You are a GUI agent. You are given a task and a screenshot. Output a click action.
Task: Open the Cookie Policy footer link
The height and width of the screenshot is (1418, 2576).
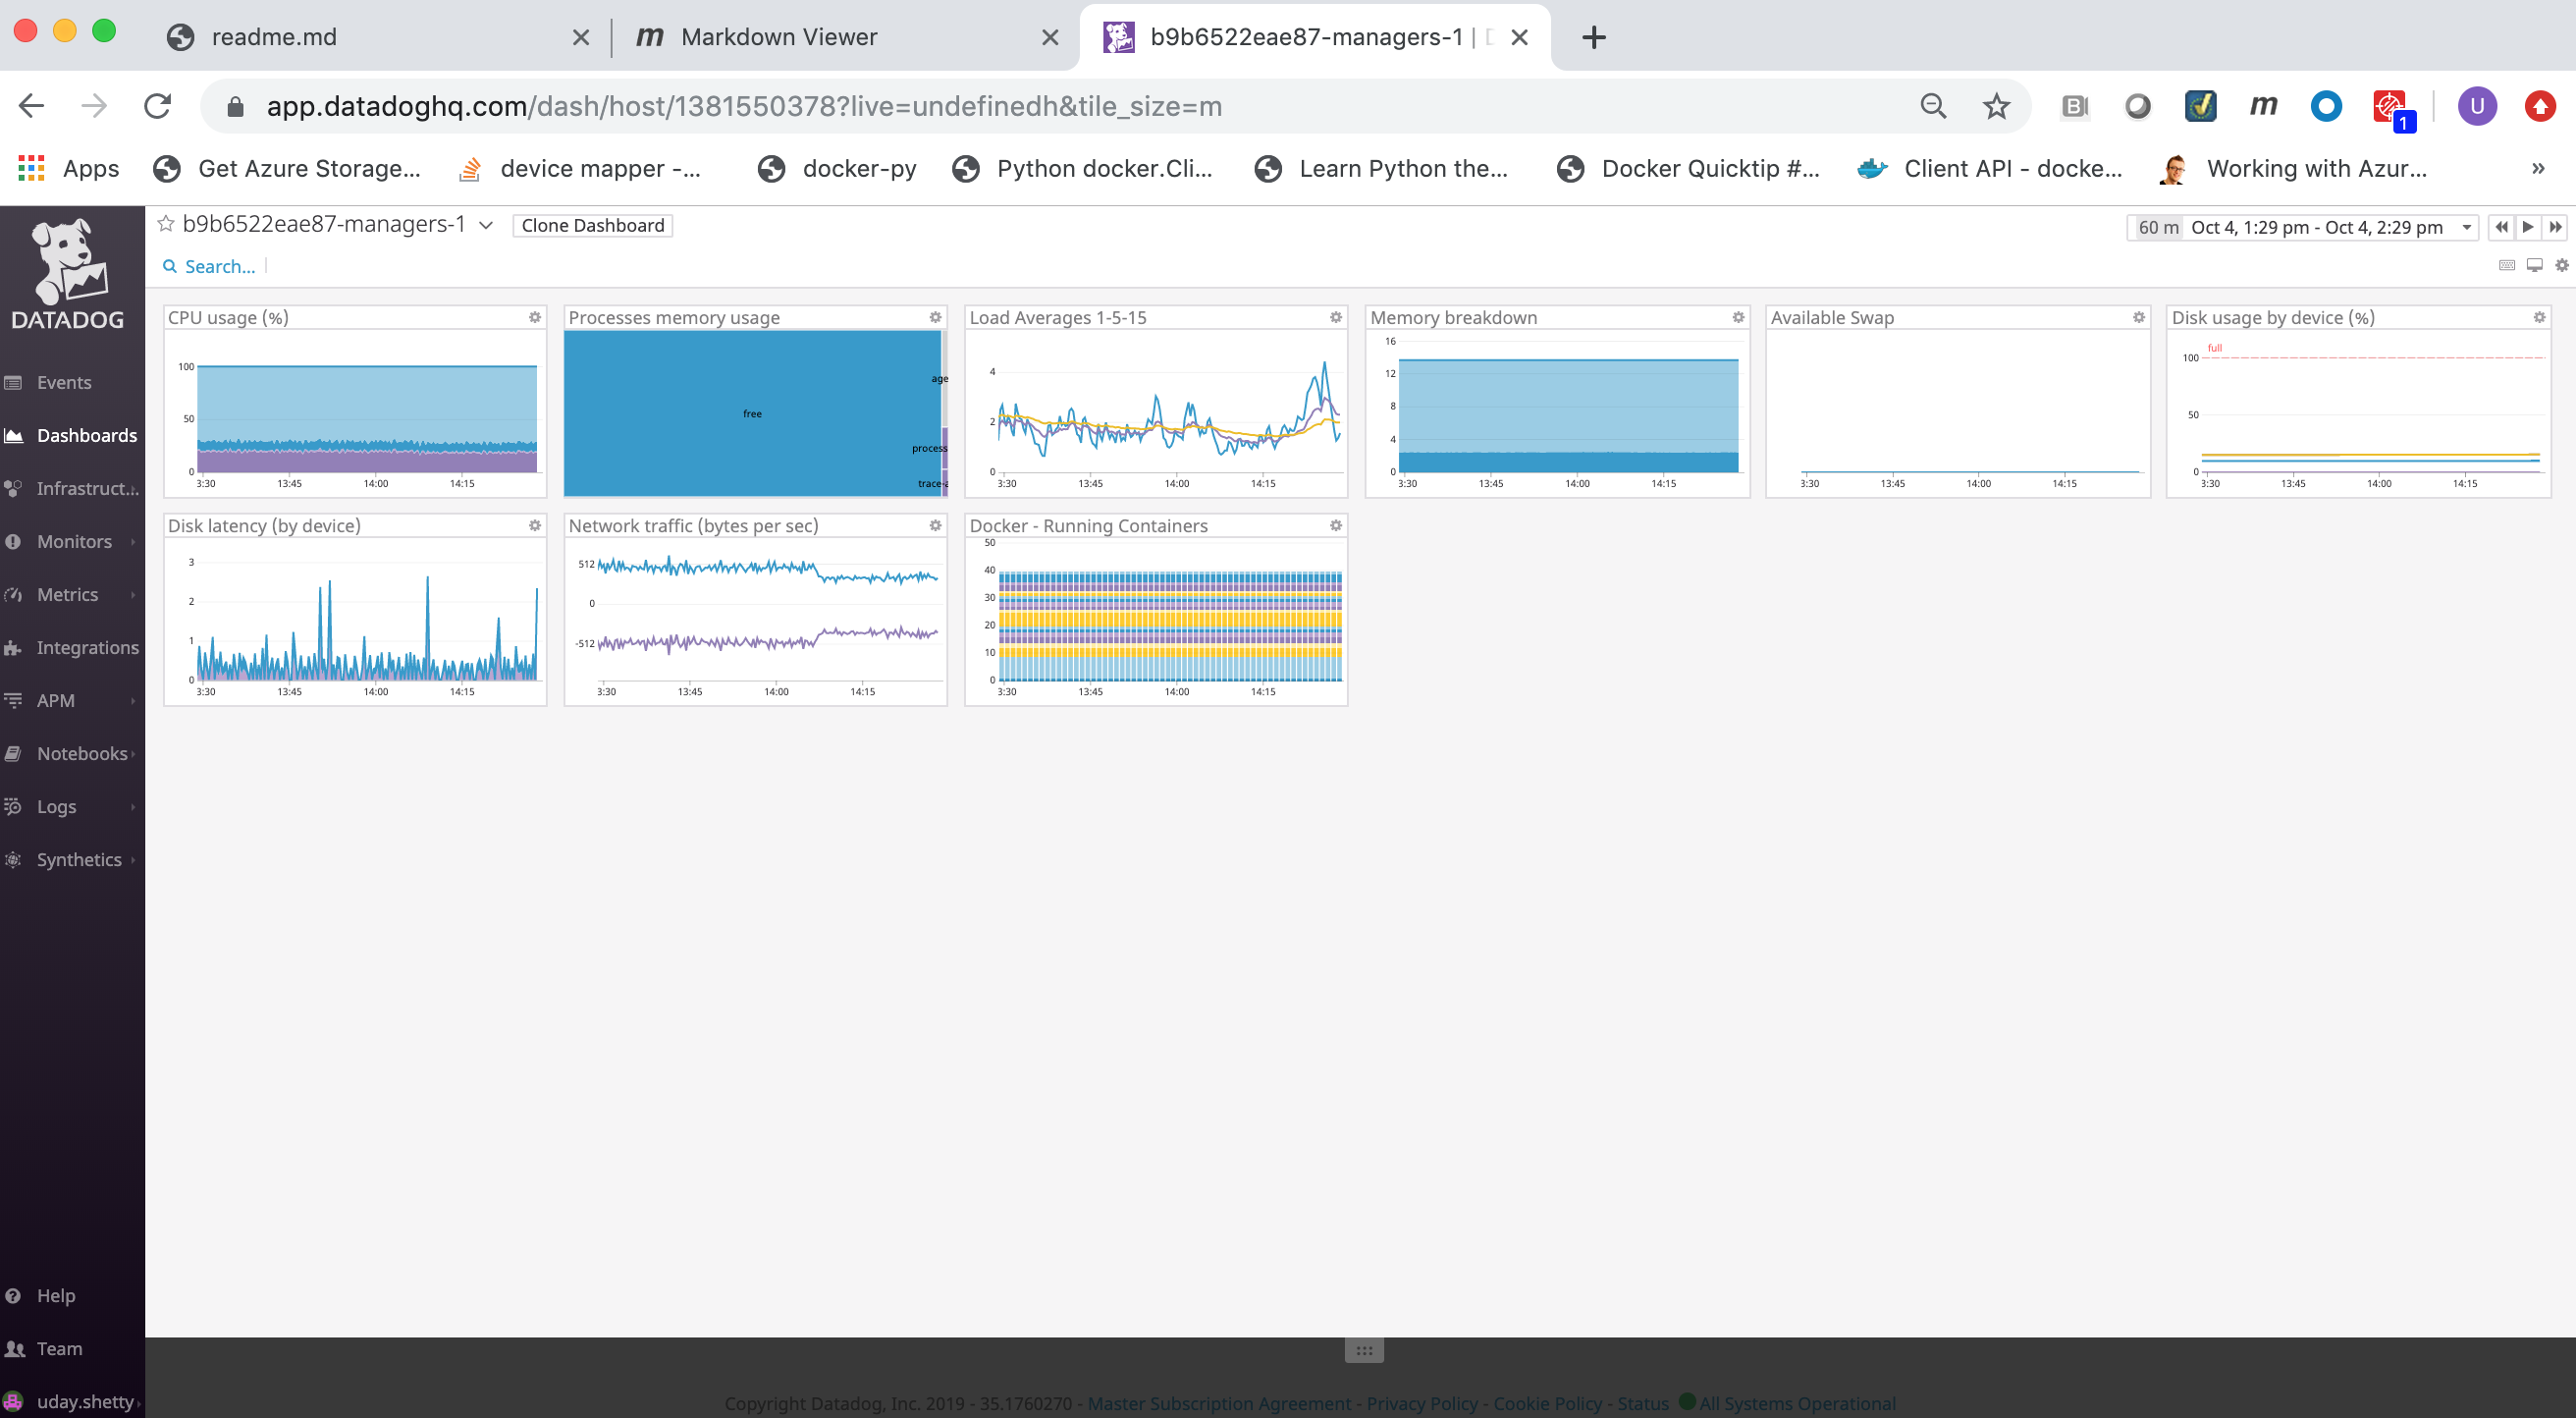coord(1547,1403)
